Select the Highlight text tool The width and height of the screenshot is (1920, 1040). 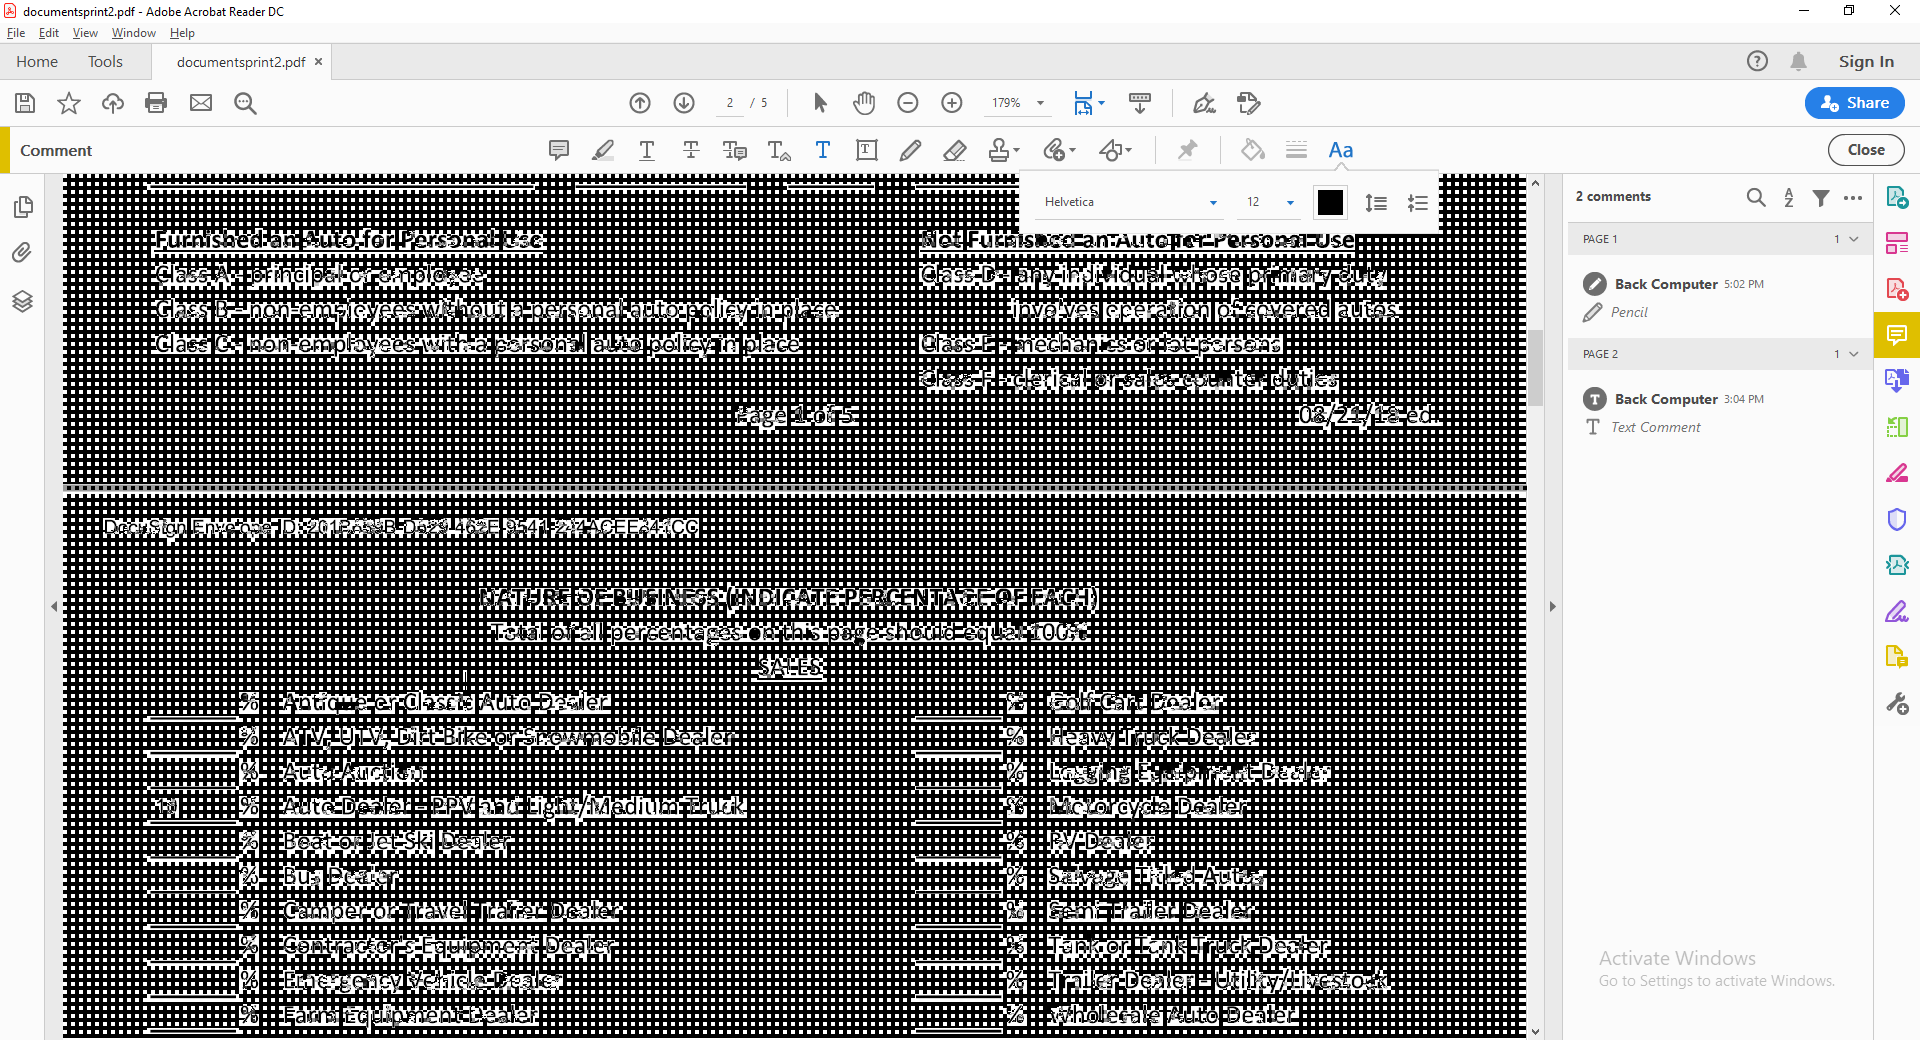click(x=603, y=150)
